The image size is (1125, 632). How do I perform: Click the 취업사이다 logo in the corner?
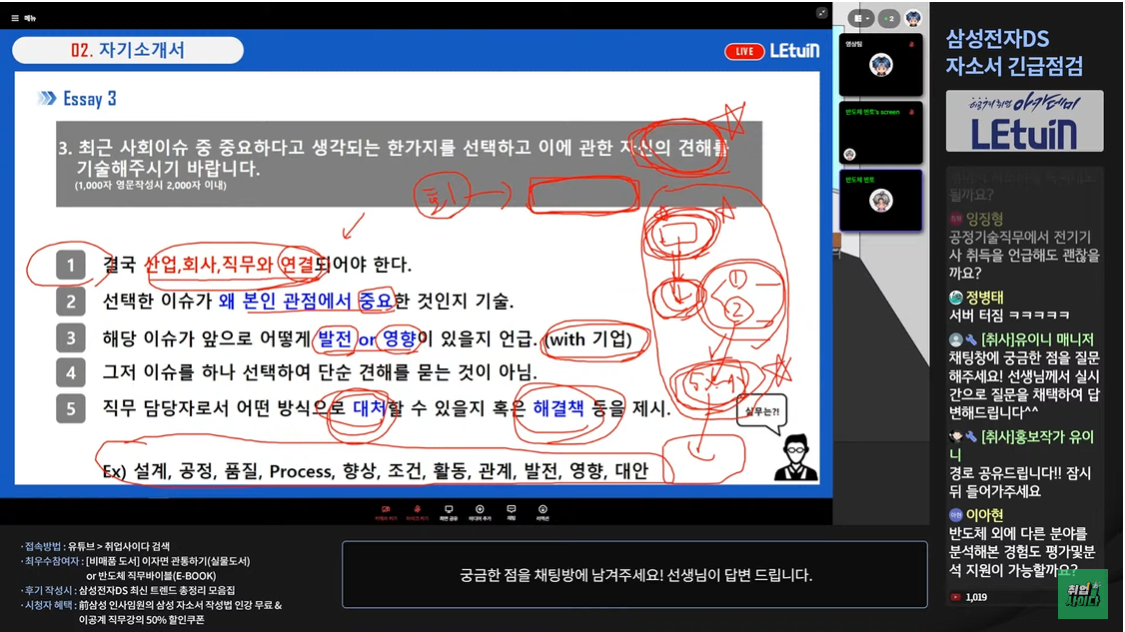1082,594
